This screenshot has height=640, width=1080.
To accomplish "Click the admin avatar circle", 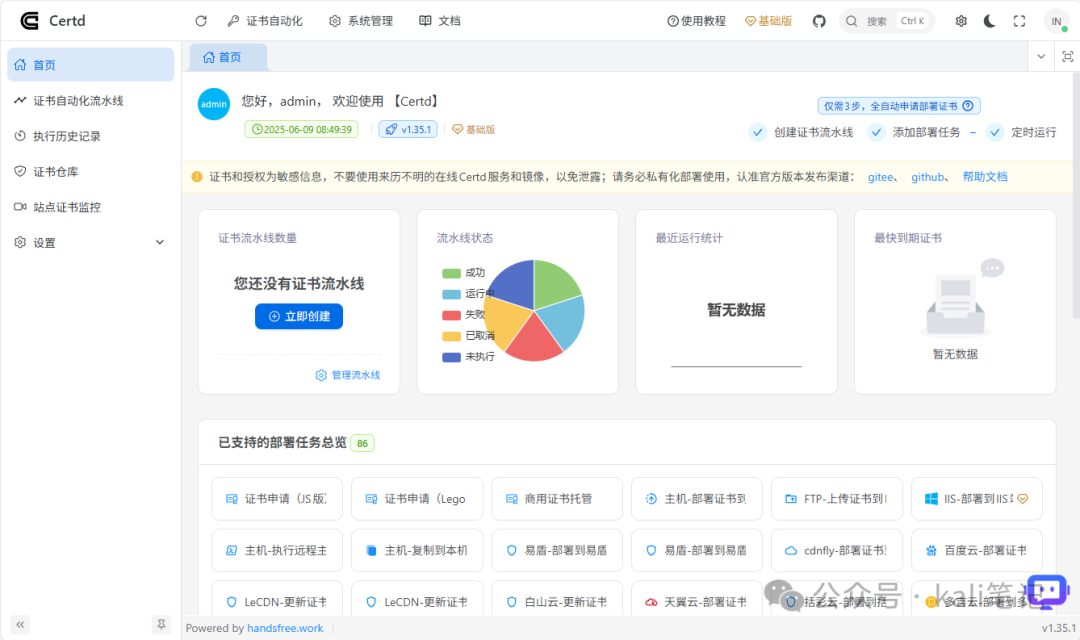I will (214, 104).
